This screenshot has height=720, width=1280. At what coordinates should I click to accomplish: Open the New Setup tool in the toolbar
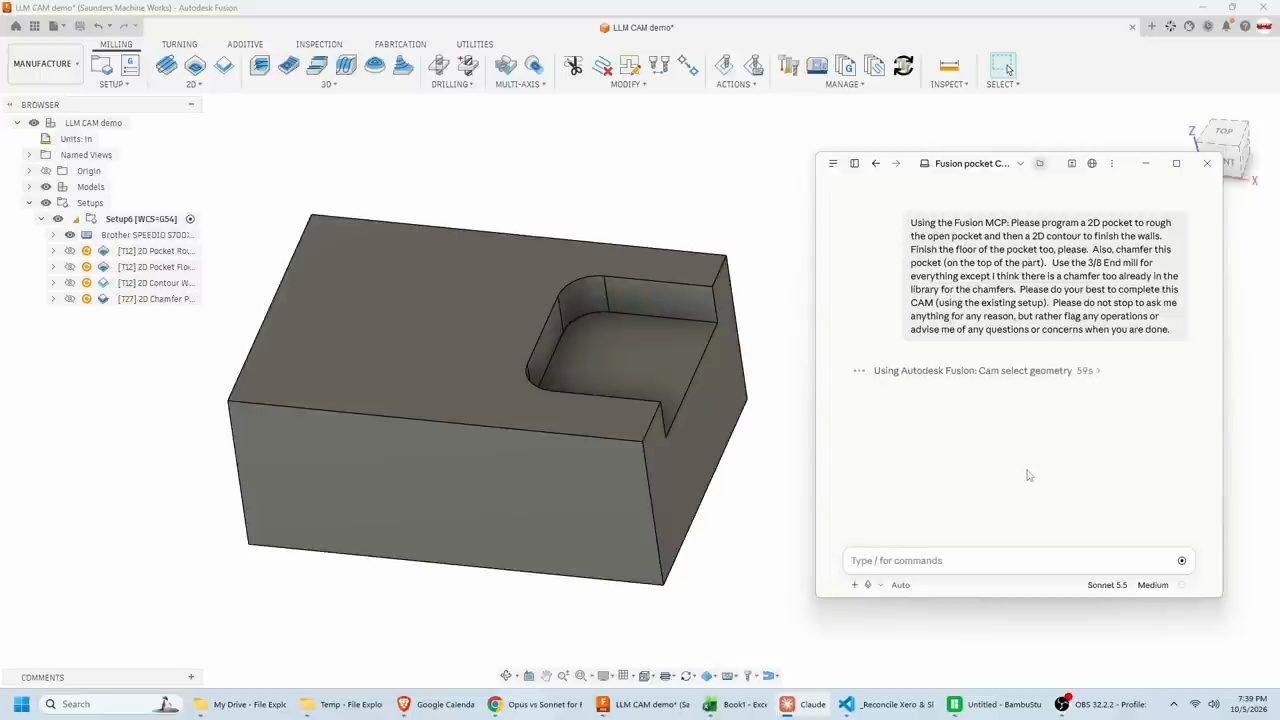(101, 66)
